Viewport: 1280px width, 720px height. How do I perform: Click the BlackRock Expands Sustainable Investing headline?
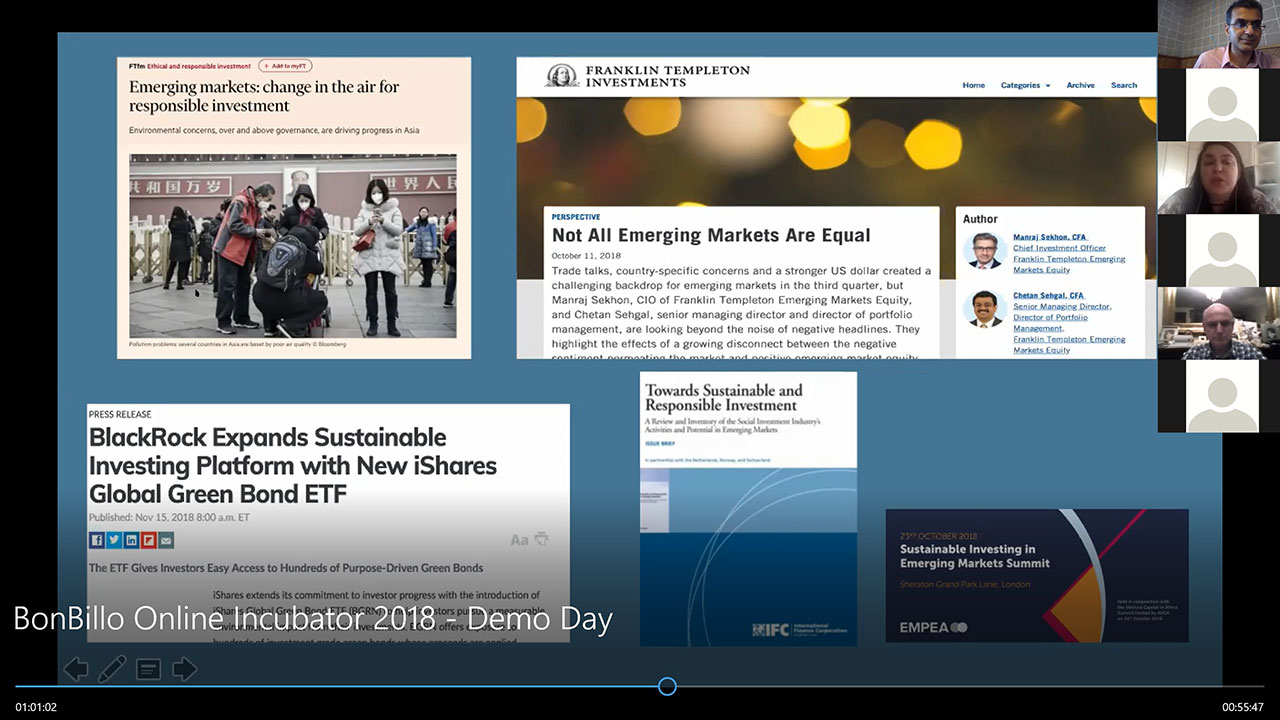(293, 466)
